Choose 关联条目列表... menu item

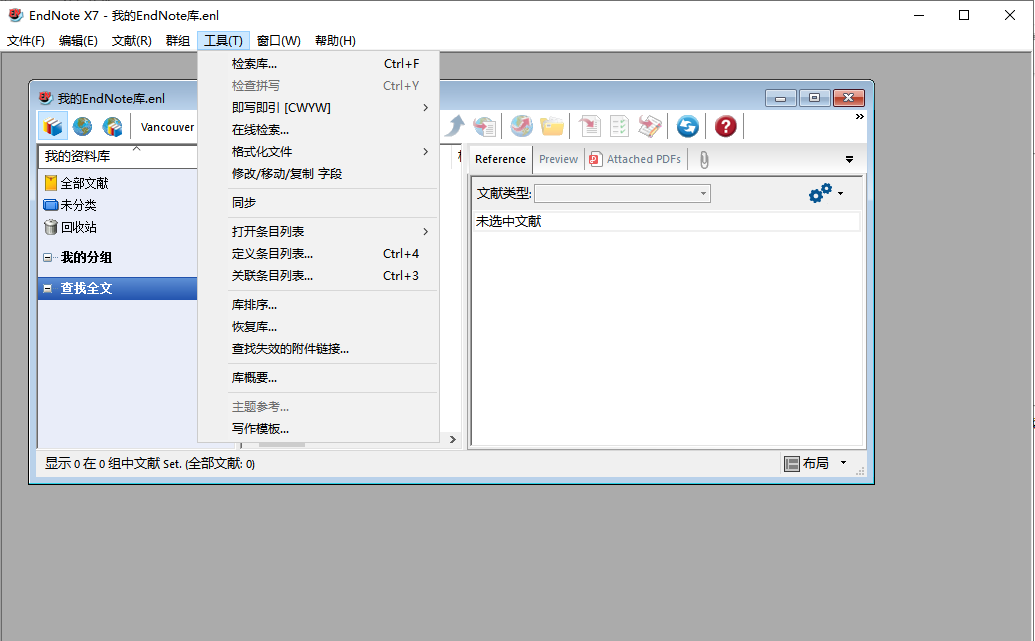click(319, 276)
